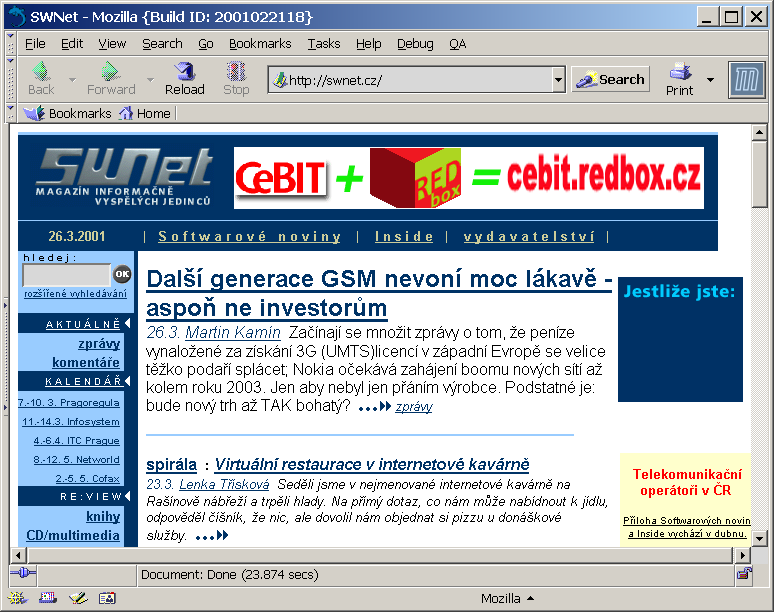Follow the vydavatelství link

pos(529,236)
